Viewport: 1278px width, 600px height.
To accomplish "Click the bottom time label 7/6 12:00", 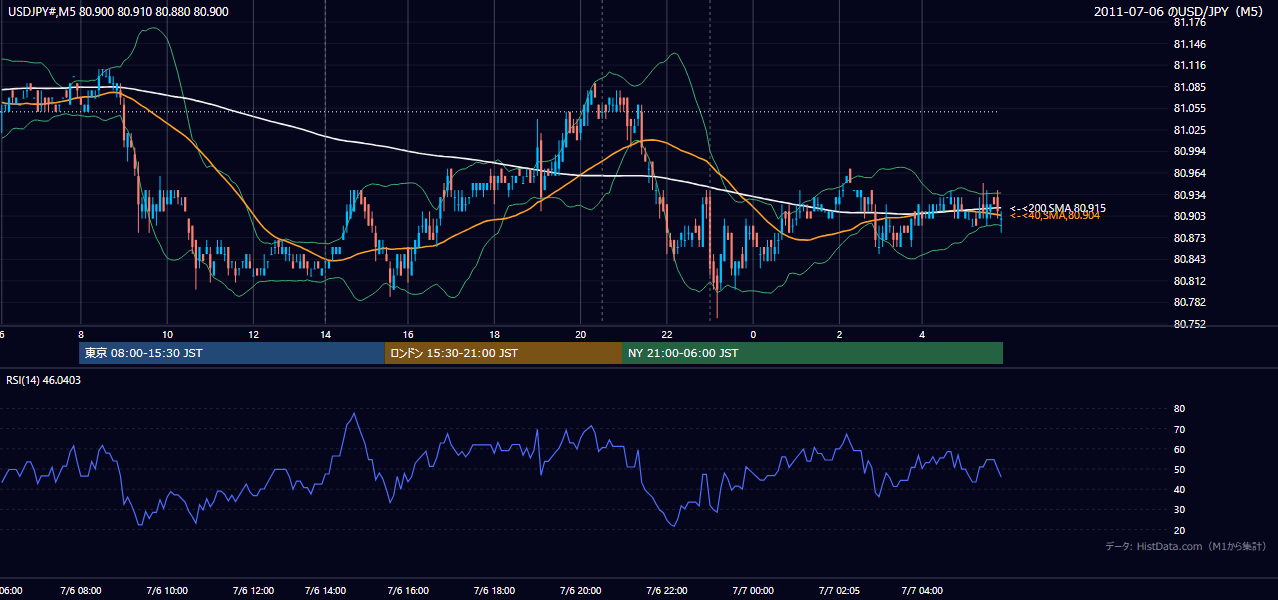I will 253,591.
